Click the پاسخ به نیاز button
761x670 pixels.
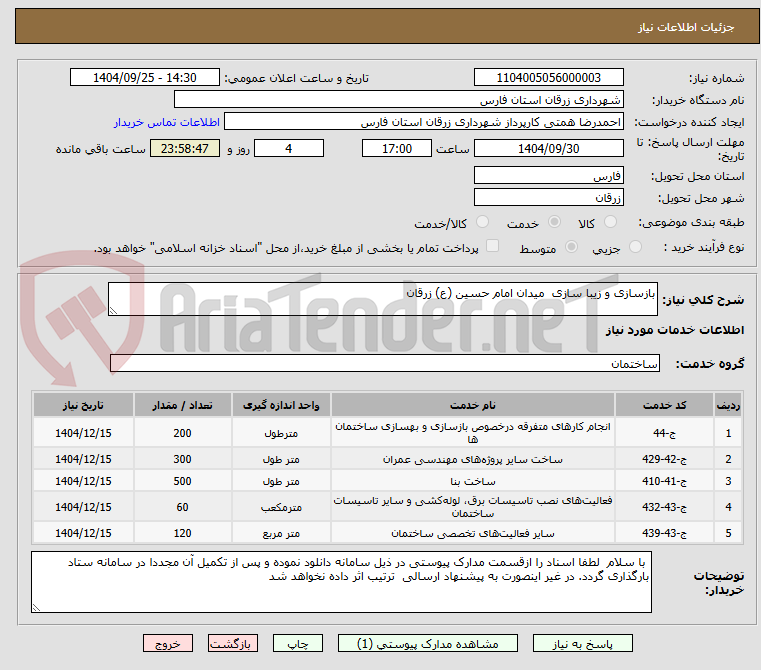[x=582, y=643]
